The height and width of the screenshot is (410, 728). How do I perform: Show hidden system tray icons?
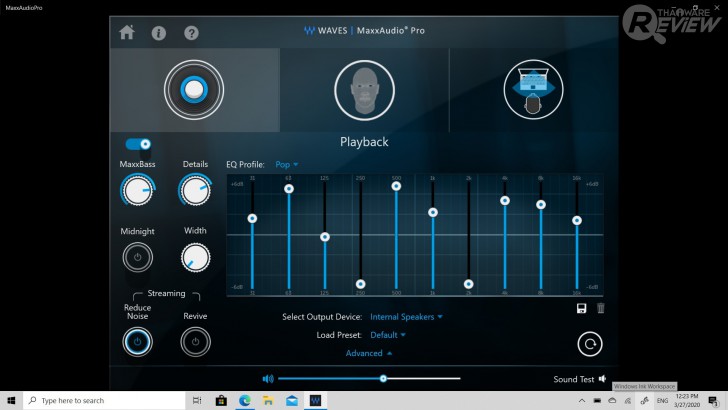582,401
